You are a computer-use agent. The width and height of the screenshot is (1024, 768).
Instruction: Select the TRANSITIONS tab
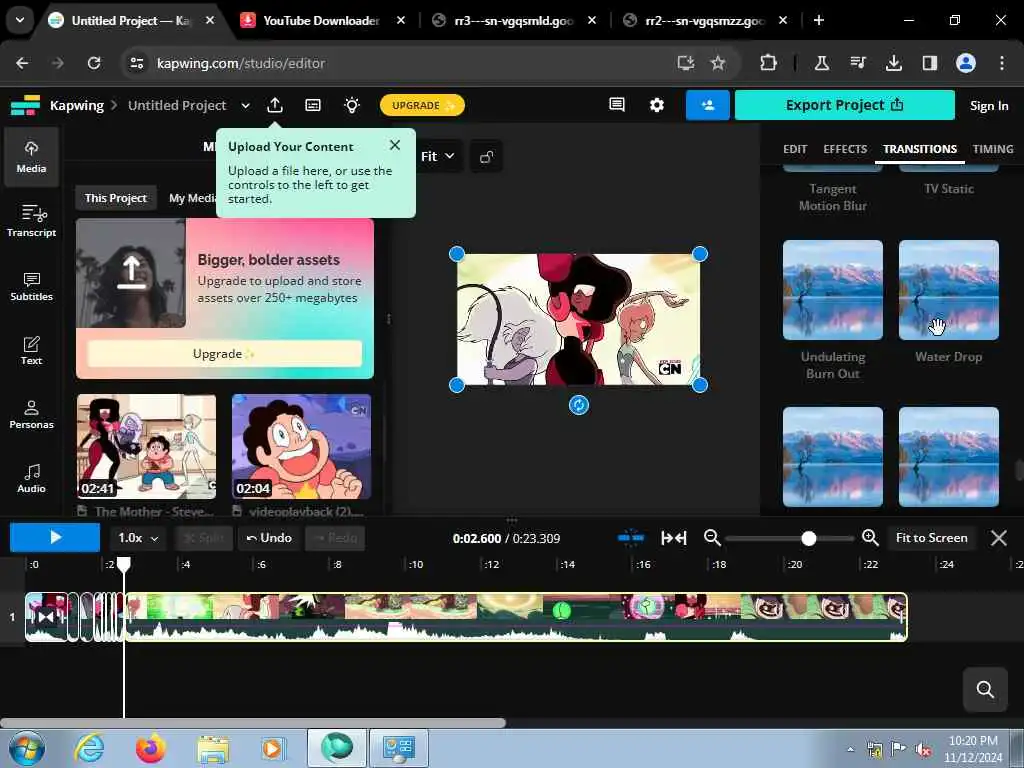point(920,149)
